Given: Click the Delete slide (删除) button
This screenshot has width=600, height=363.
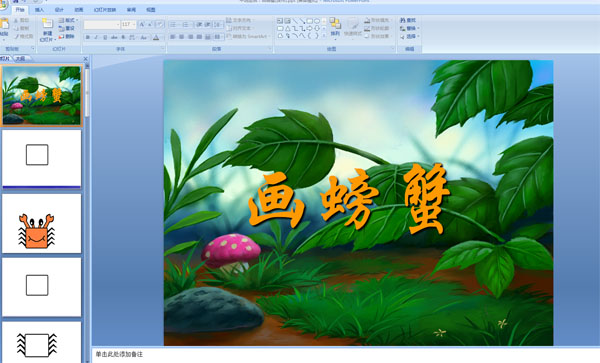Looking at the screenshot, I should [x=67, y=36].
